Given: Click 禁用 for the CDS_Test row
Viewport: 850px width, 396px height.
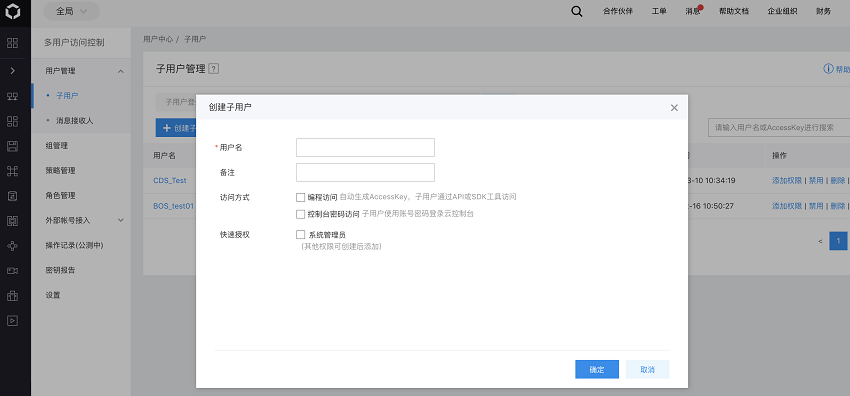Looking at the screenshot, I should pyautogui.click(x=816, y=180).
